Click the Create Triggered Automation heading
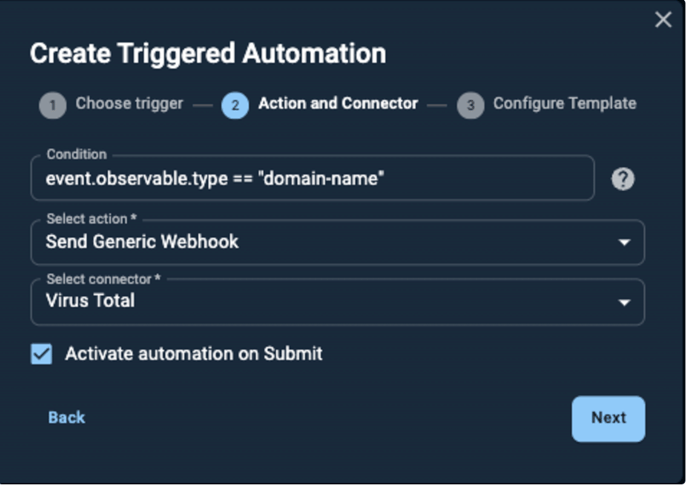688x486 pixels. click(x=208, y=54)
